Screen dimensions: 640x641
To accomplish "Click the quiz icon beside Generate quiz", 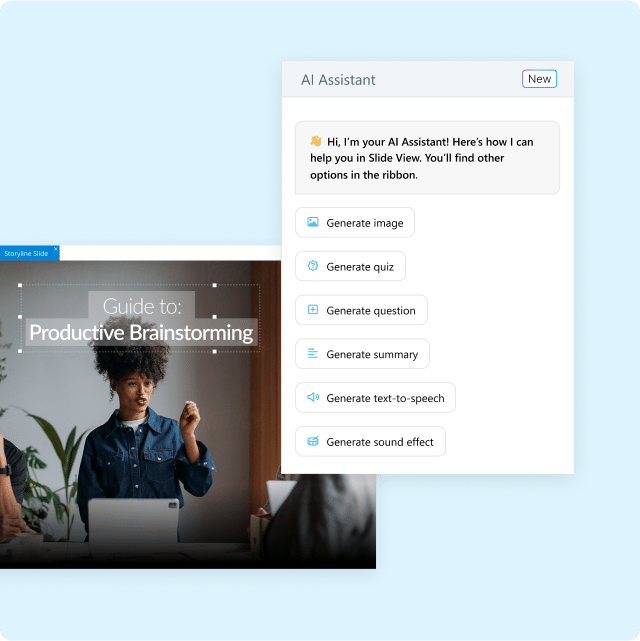I will click(x=313, y=266).
